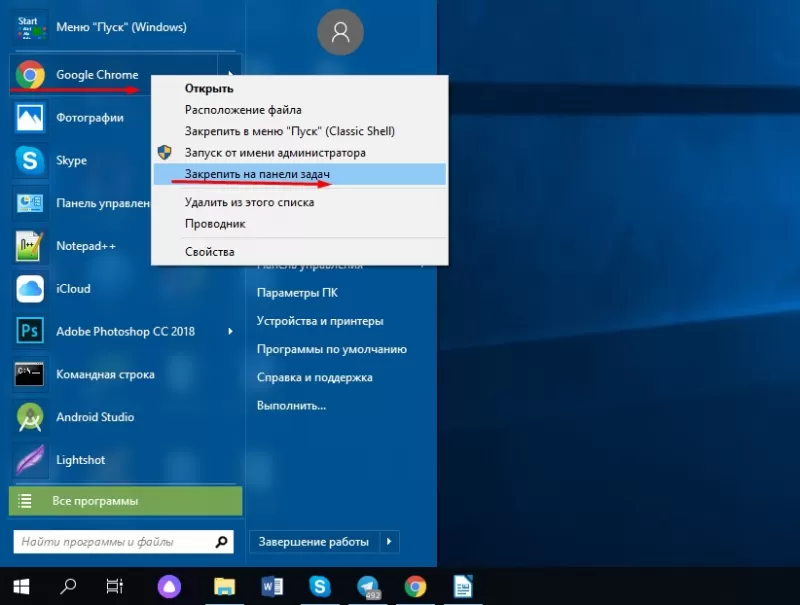Image resolution: width=800 pixels, height=605 pixels.
Task: Open Свойства in the context menu
Action: 299,251
